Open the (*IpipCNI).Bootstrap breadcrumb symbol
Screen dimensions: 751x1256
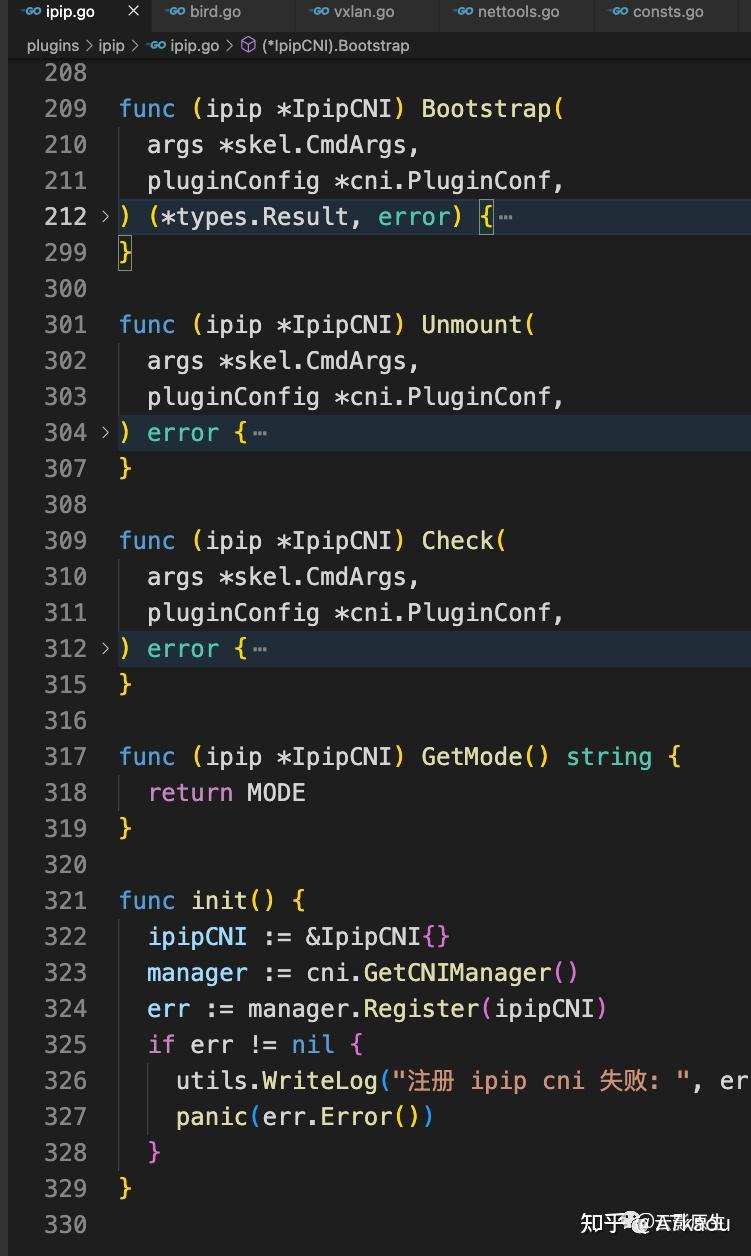click(336, 45)
